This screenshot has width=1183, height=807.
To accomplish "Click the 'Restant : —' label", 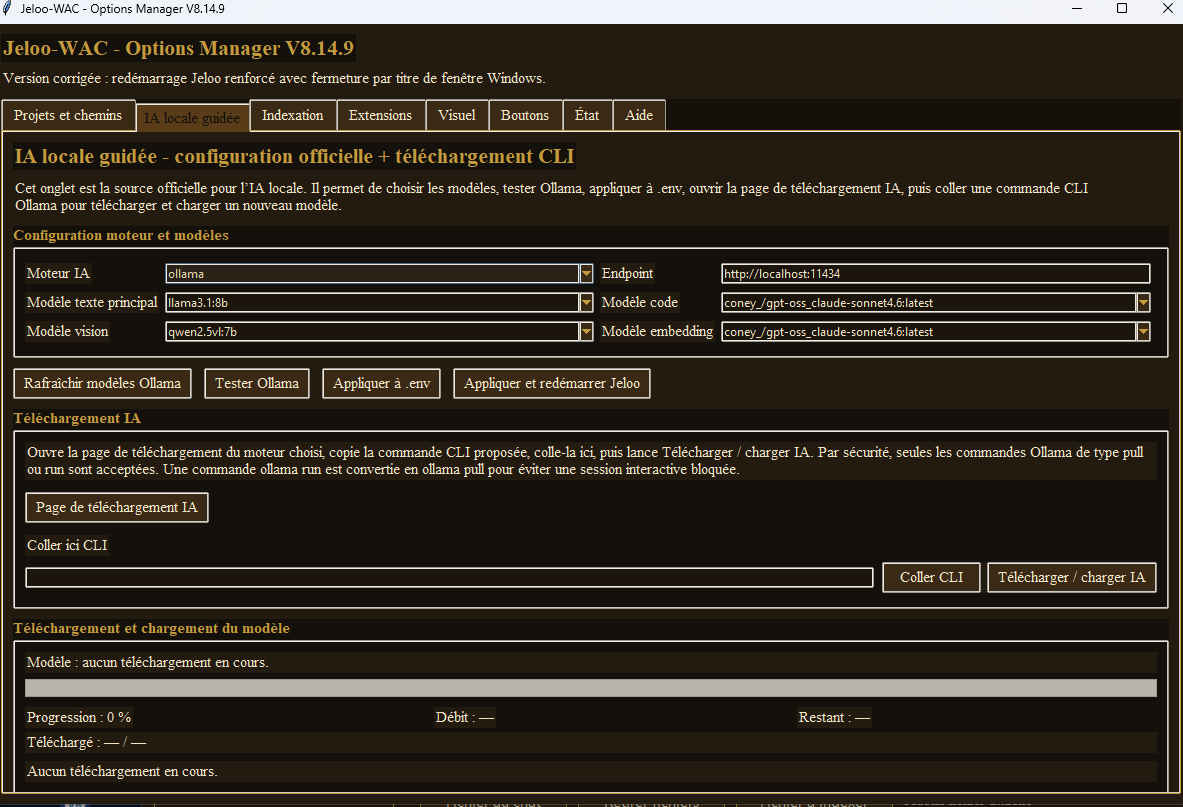I will click(834, 717).
